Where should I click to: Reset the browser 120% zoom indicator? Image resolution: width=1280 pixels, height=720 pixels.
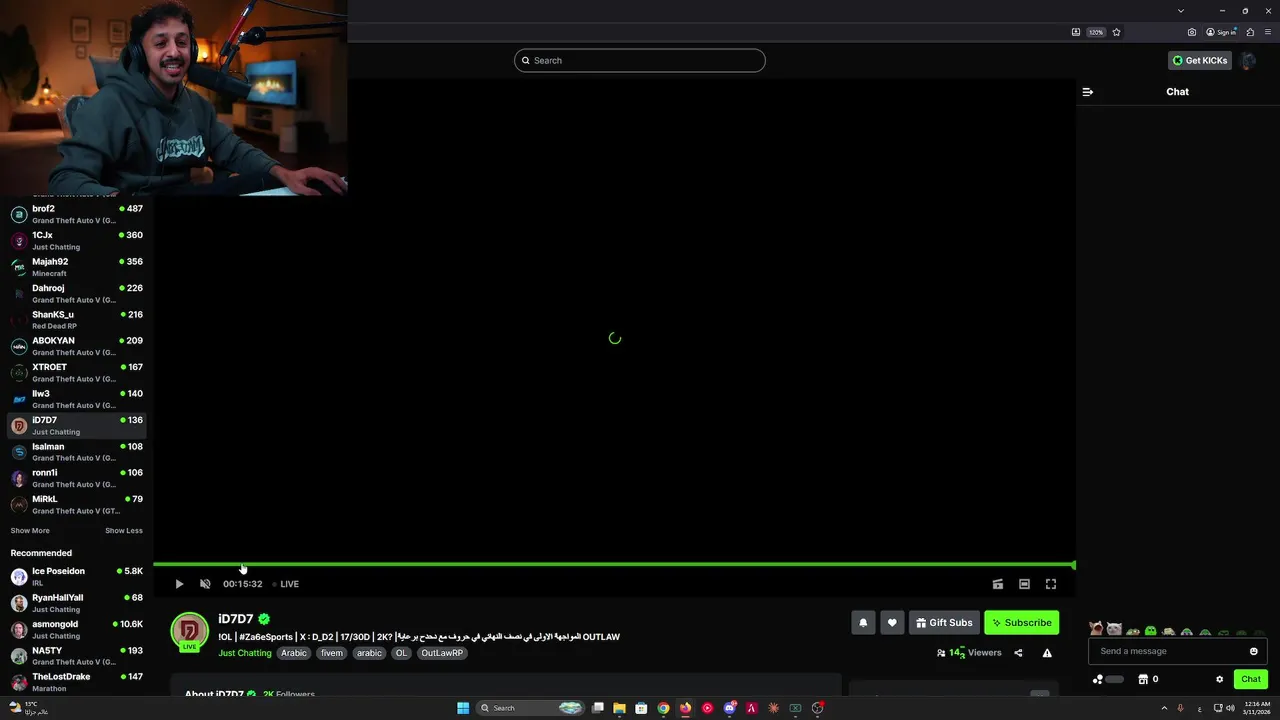click(x=1096, y=32)
